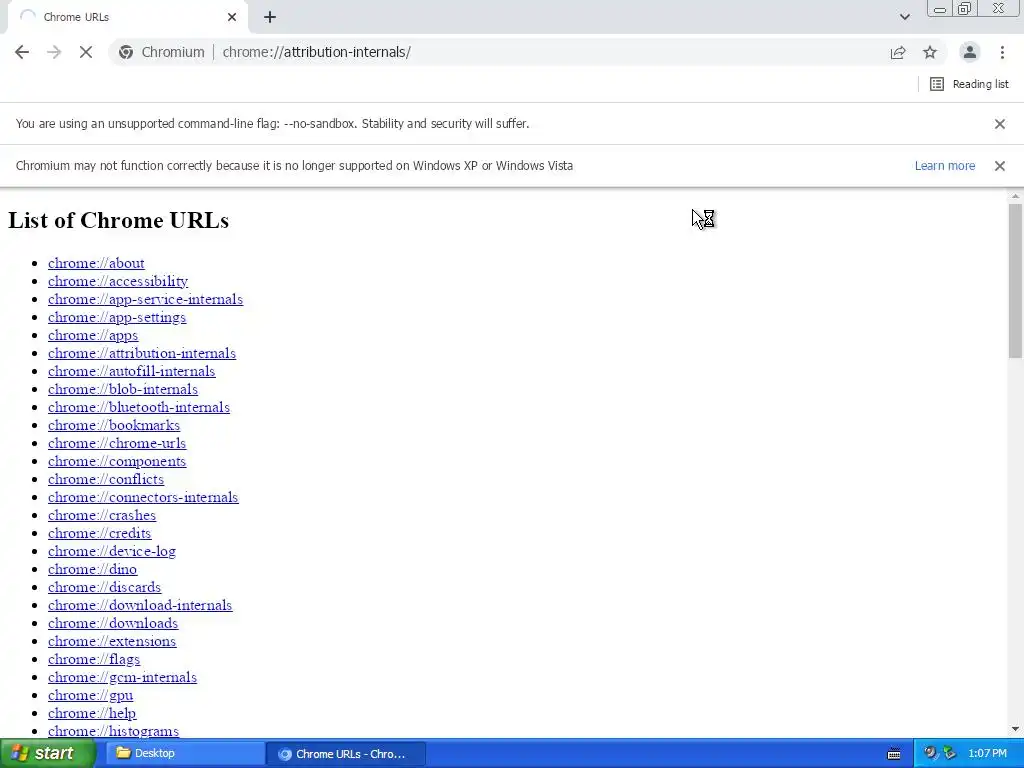Open chrome://bluetooth-internals link
The image size is (1024, 768).
pyautogui.click(x=138, y=408)
